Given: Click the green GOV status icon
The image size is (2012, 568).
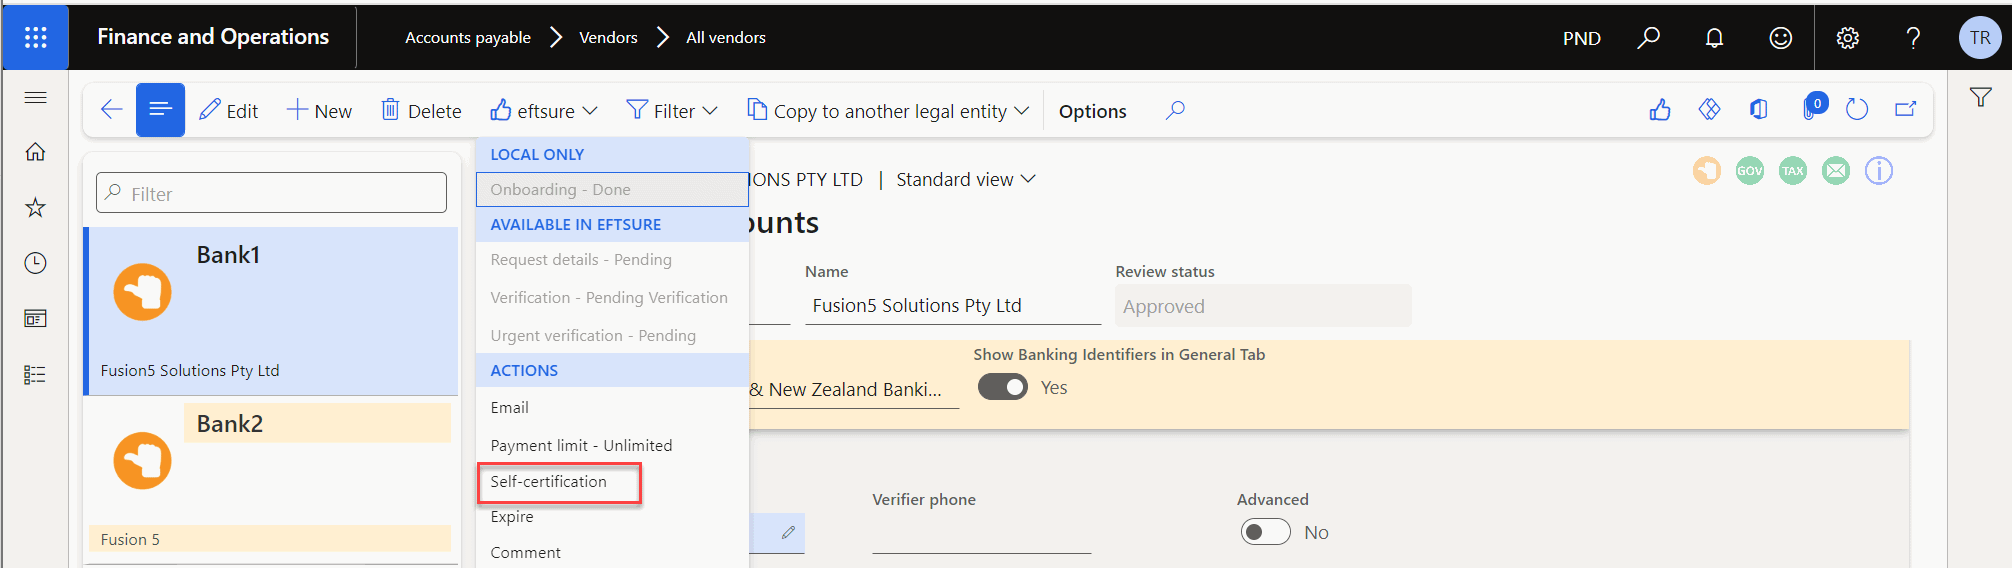Looking at the screenshot, I should click(x=1749, y=171).
